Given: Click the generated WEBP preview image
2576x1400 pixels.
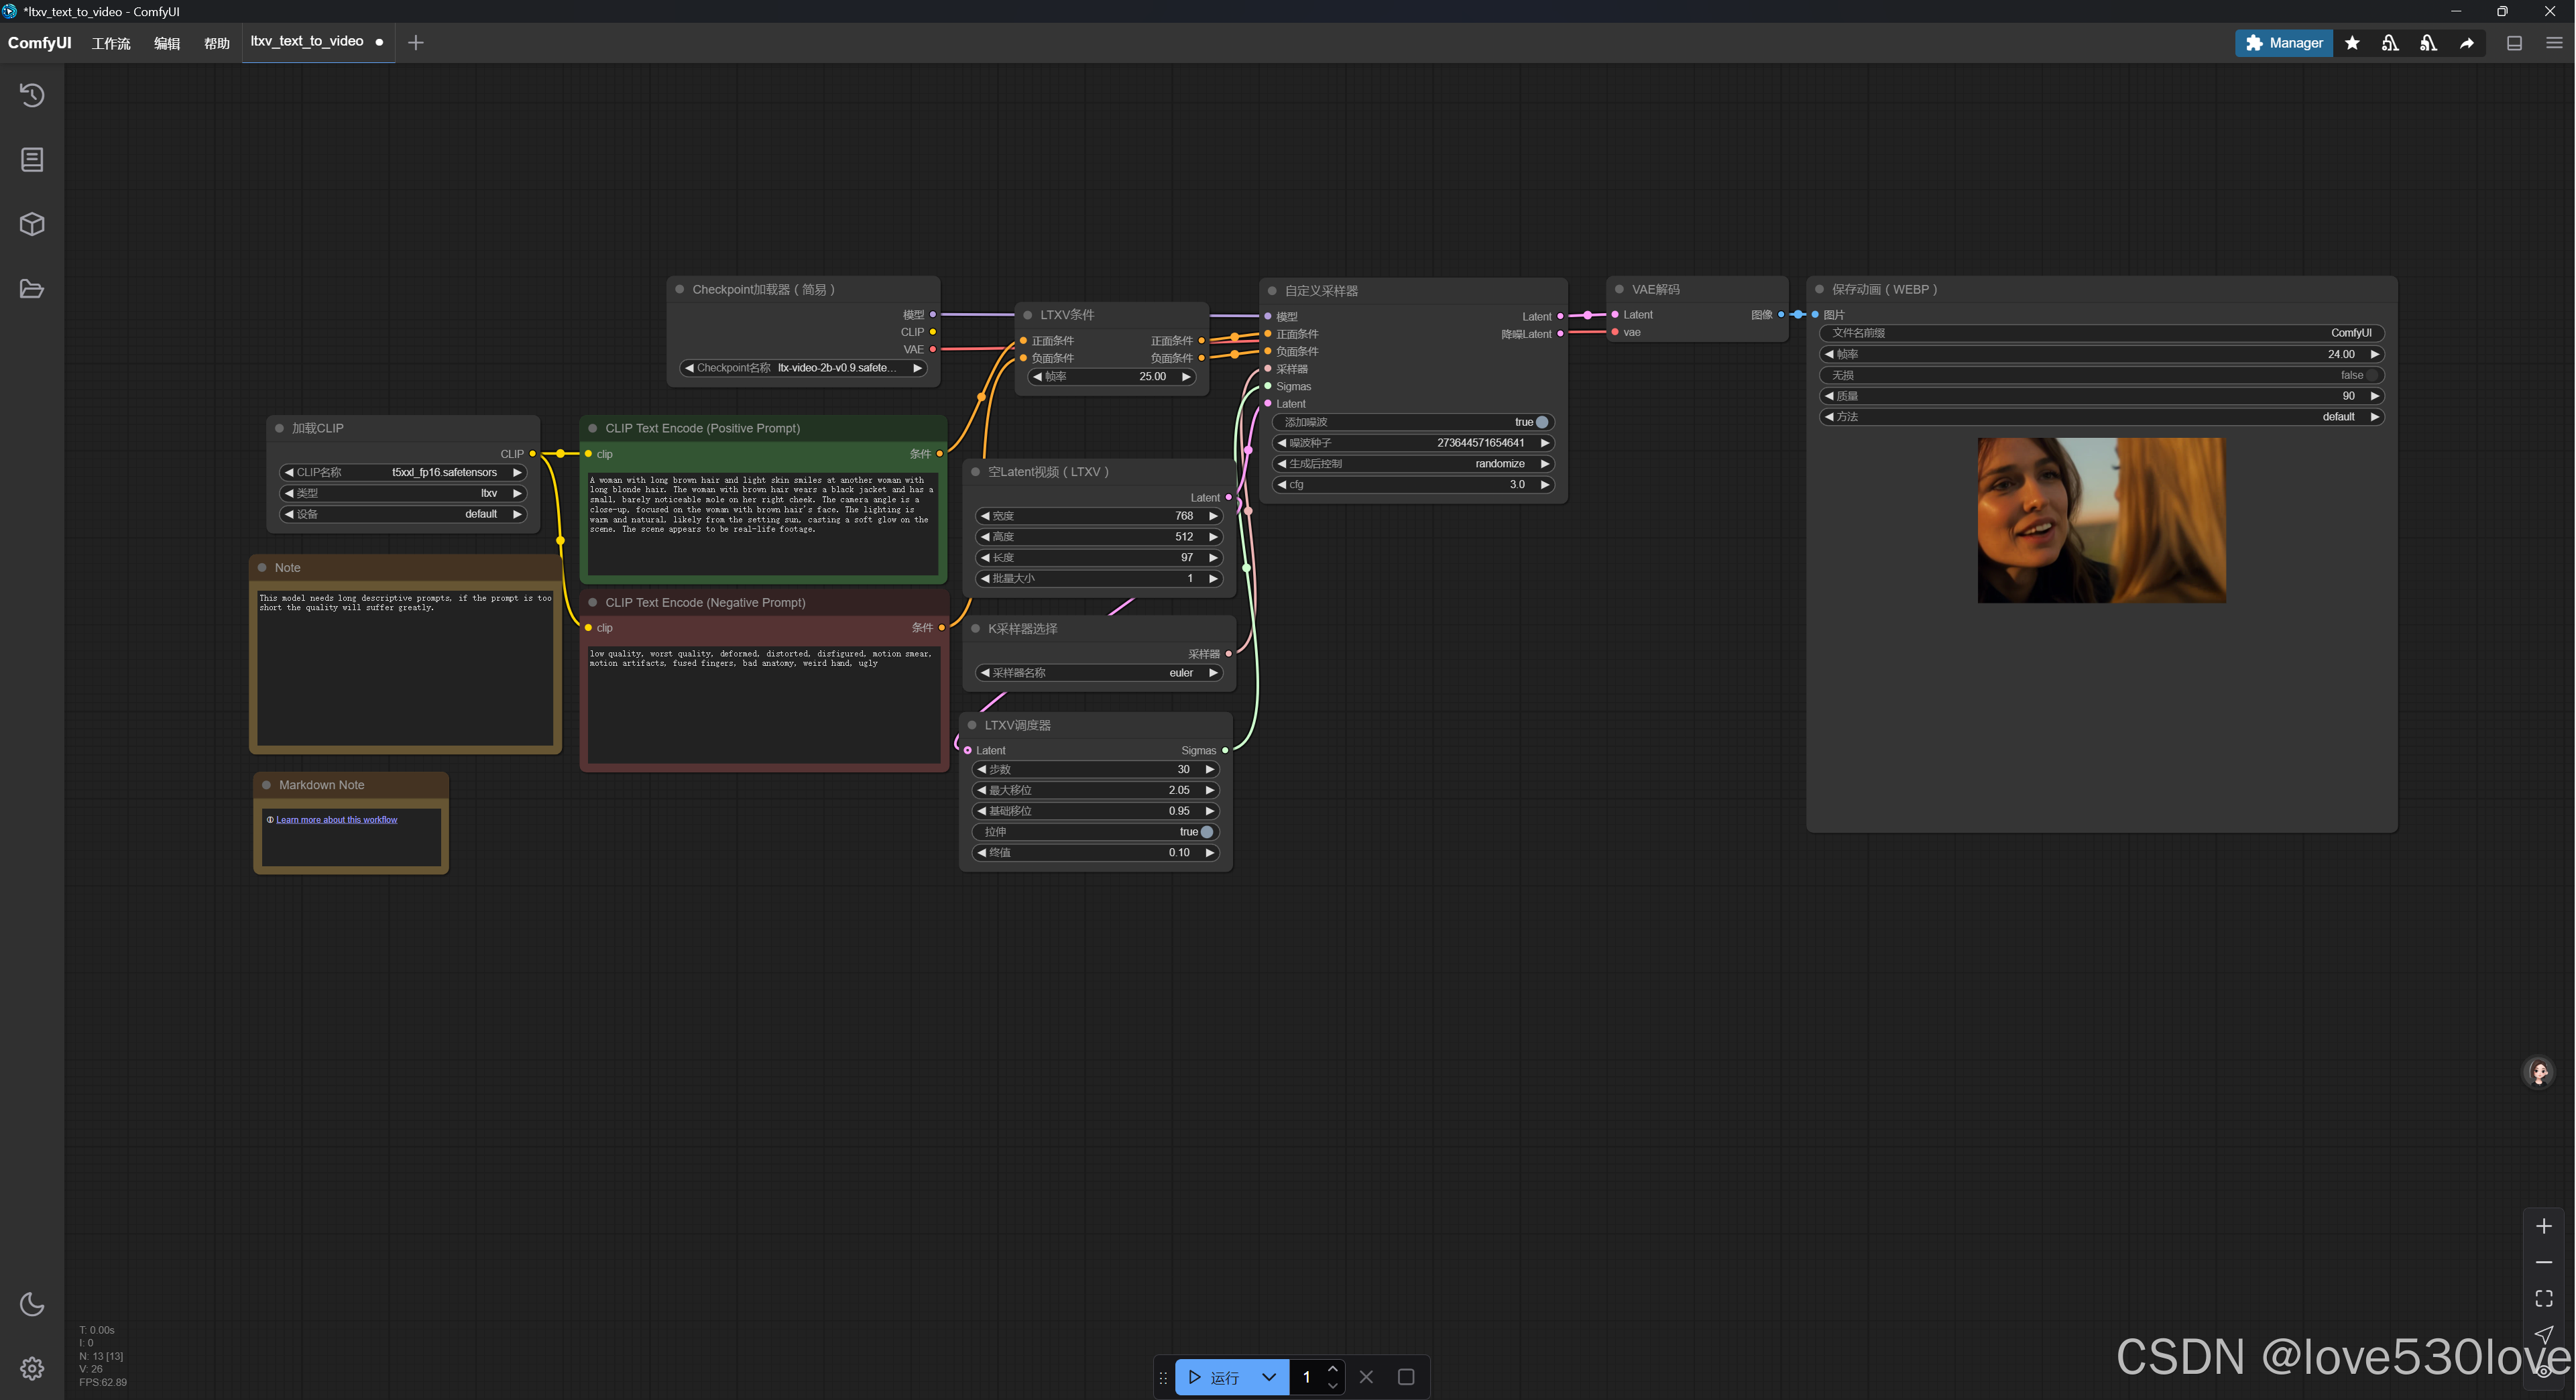Looking at the screenshot, I should tap(2101, 520).
